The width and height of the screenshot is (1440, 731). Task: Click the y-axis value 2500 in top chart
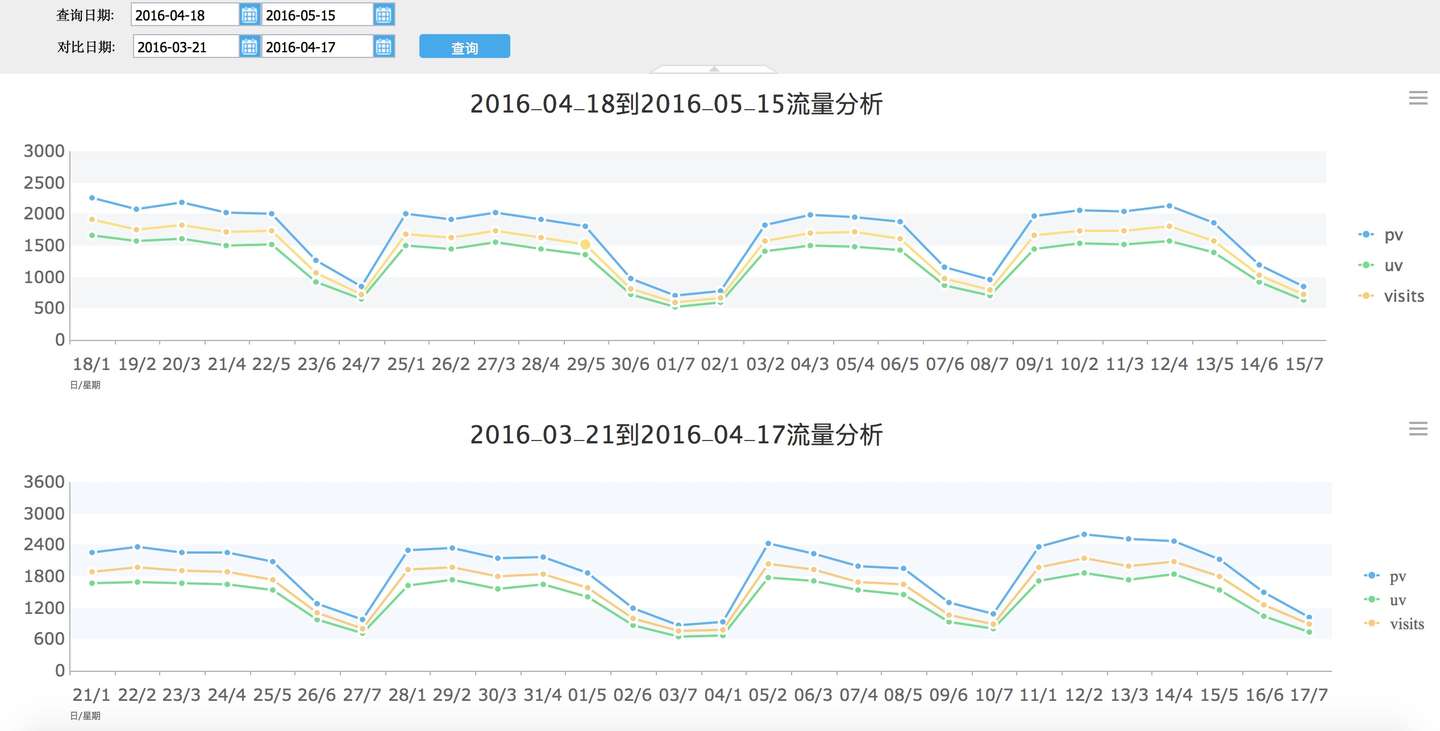click(x=45, y=183)
